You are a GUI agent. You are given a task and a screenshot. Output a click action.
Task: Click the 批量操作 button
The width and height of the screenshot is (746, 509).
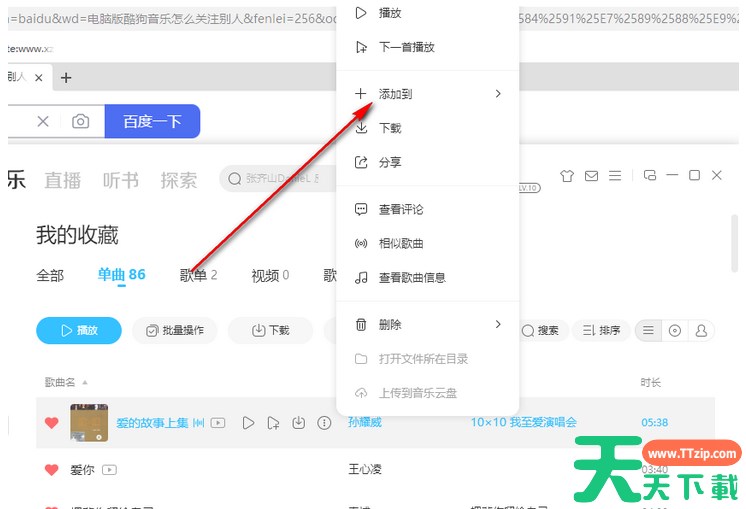pyautogui.click(x=175, y=331)
